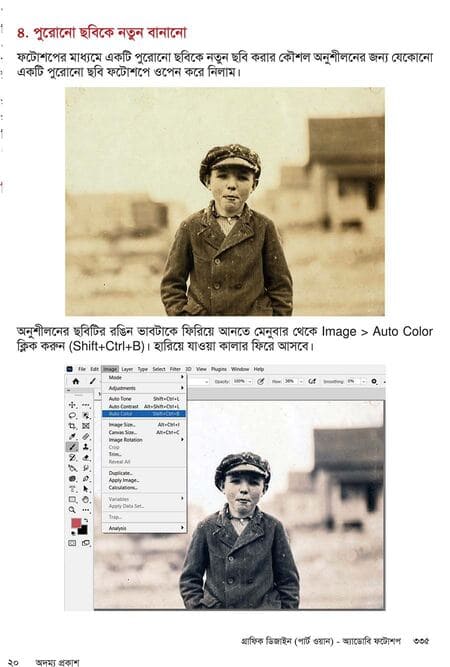Open the Select menu
This screenshot has width=450, height=667.
159,369
